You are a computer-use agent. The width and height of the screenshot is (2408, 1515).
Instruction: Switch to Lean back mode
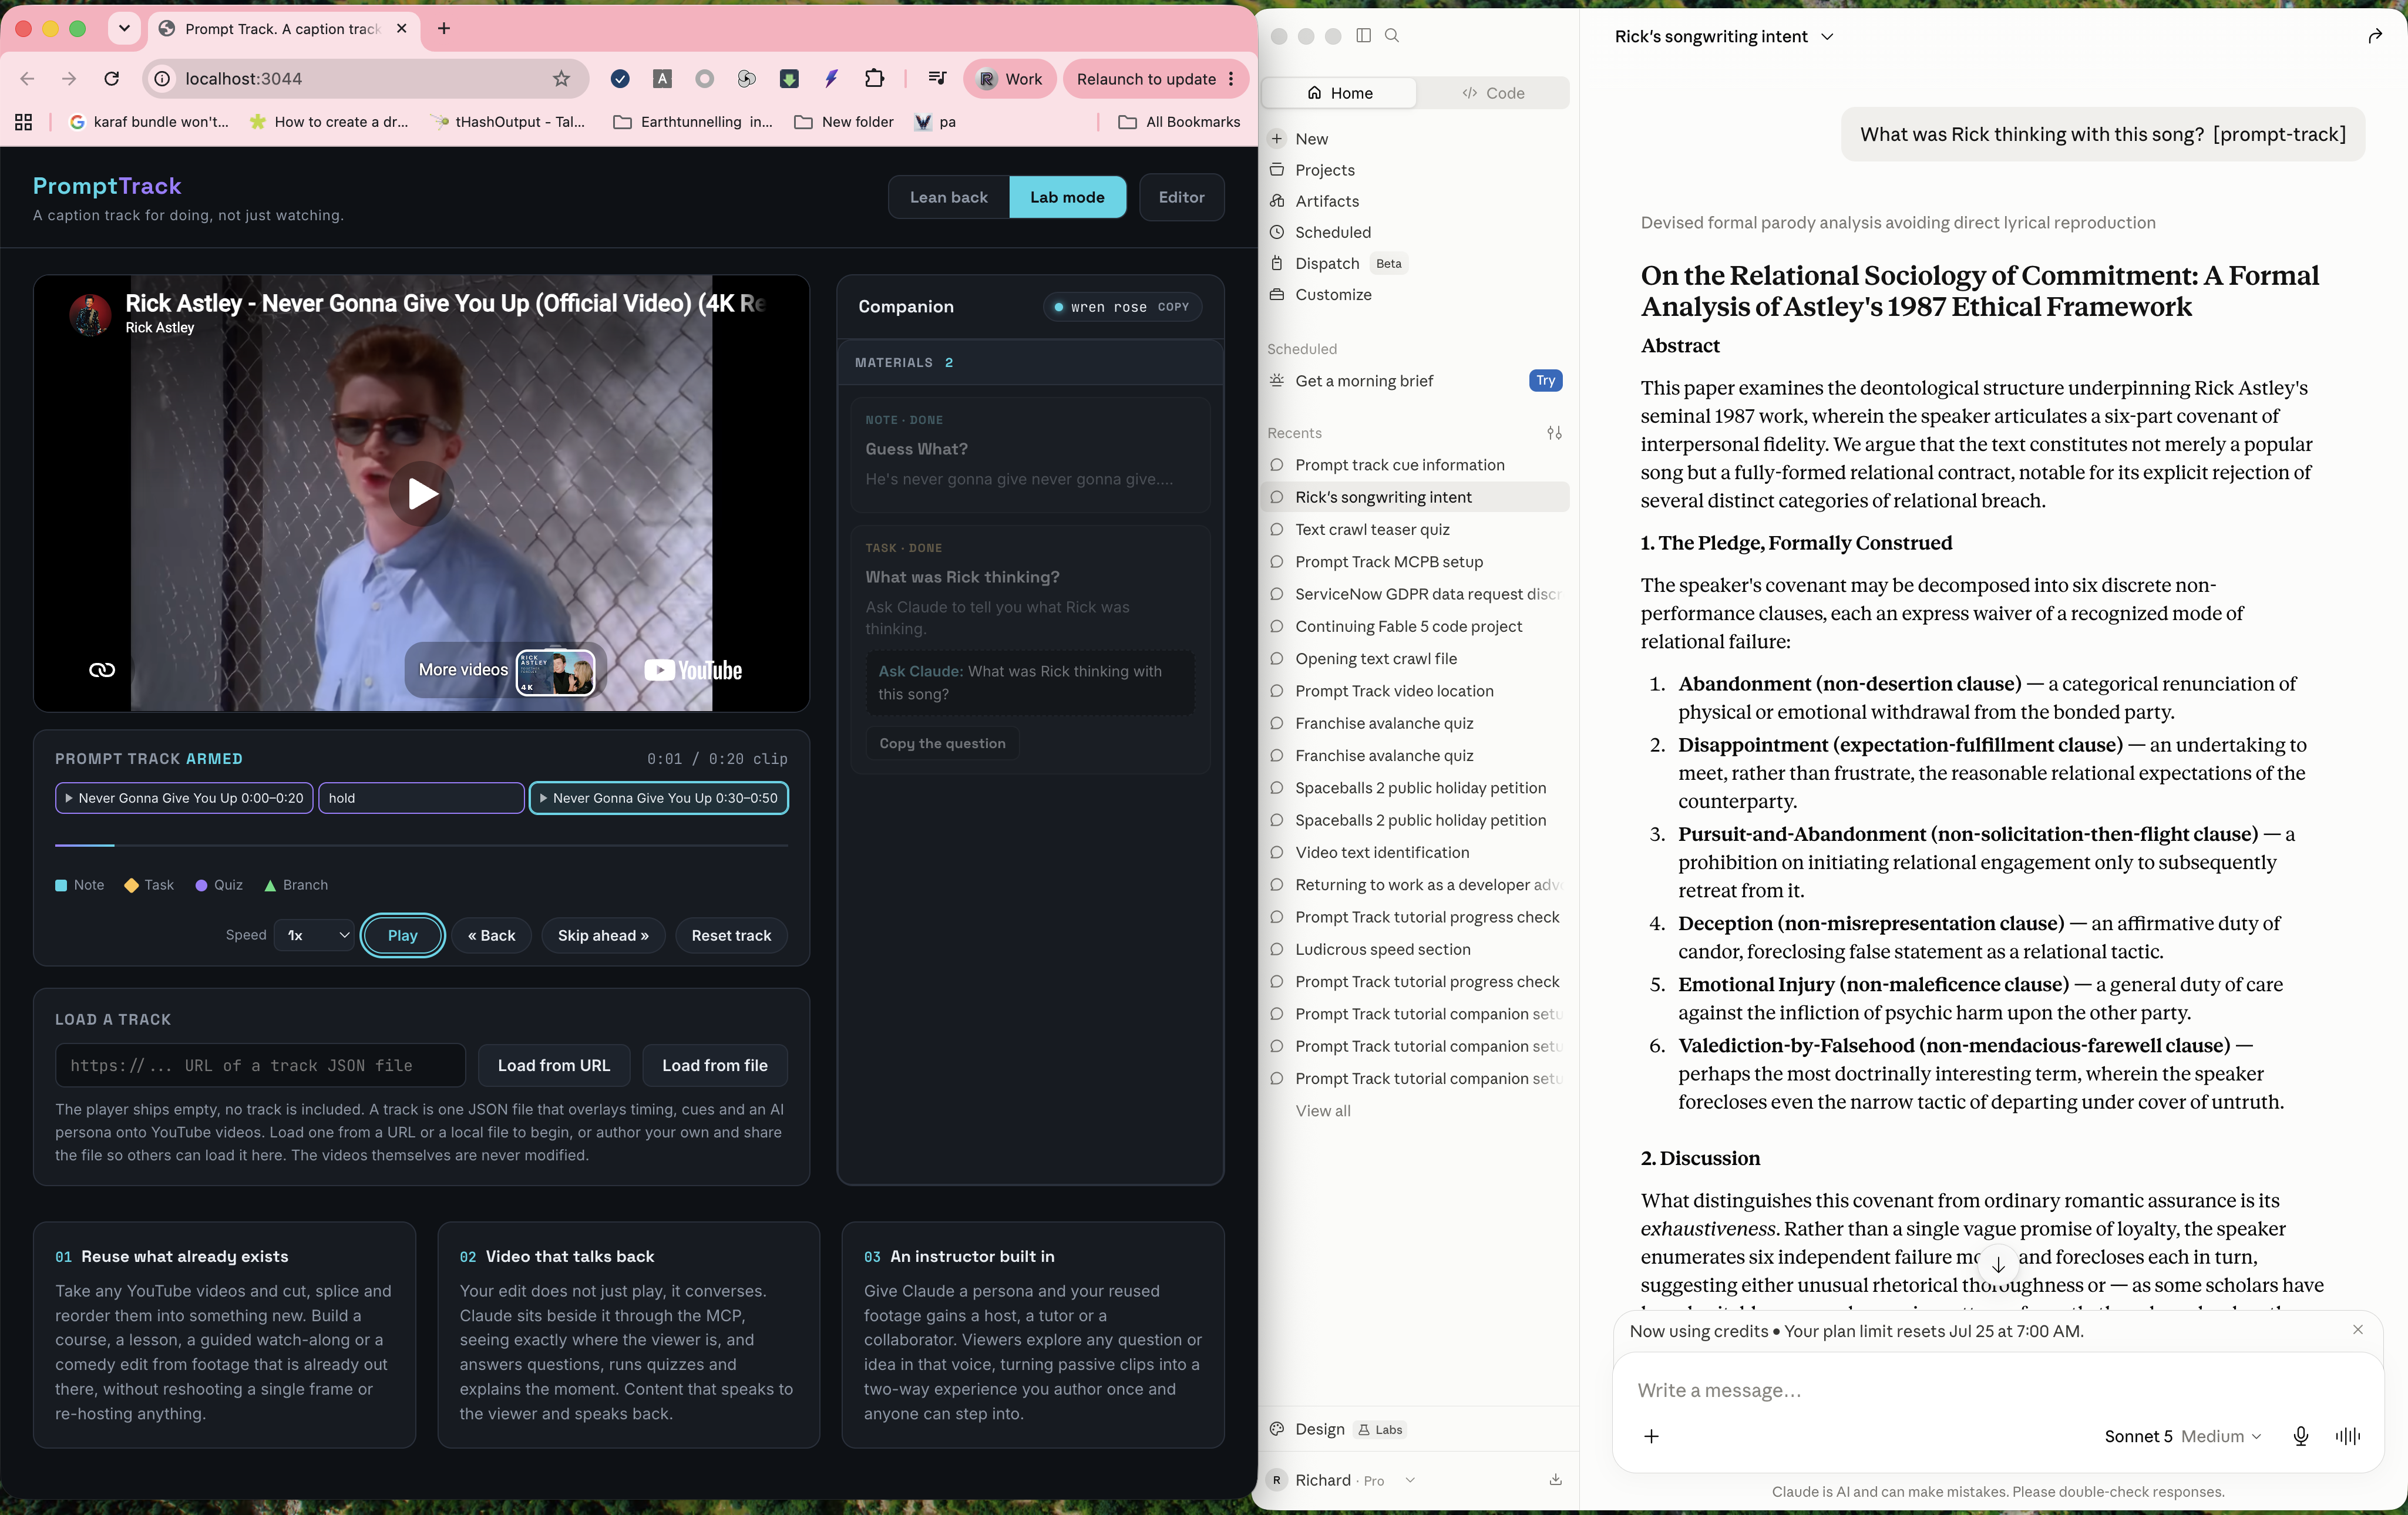[x=948, y=197]
